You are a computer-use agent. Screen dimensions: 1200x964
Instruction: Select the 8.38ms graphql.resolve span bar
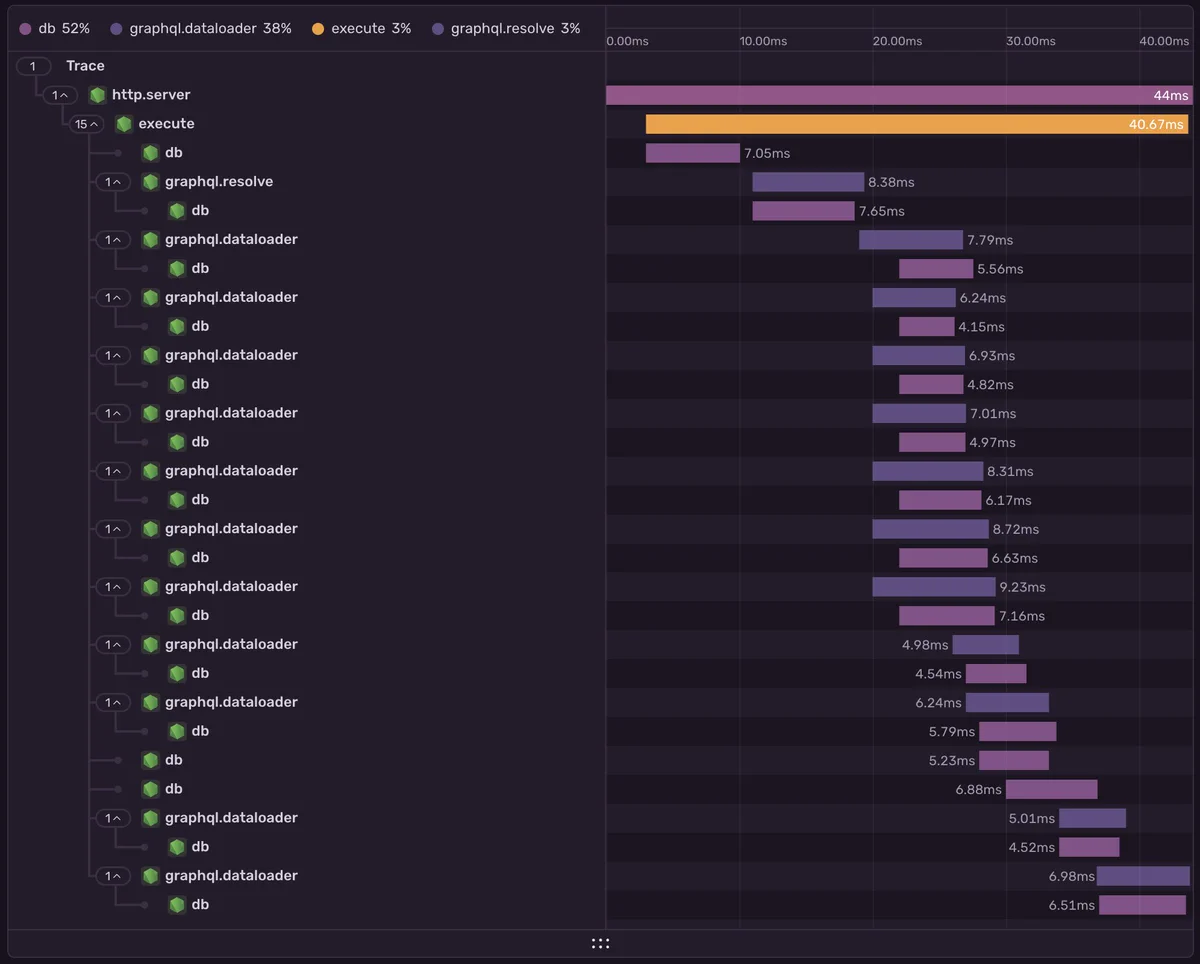(808, 182)
